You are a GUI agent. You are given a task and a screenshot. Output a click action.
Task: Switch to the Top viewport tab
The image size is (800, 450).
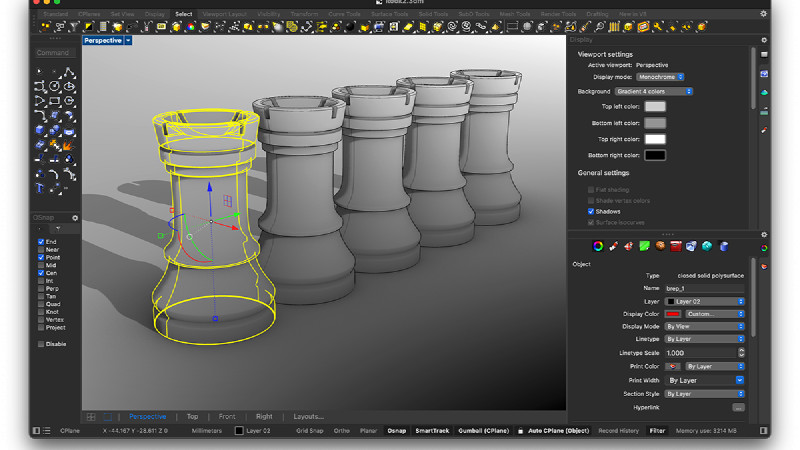192,416
